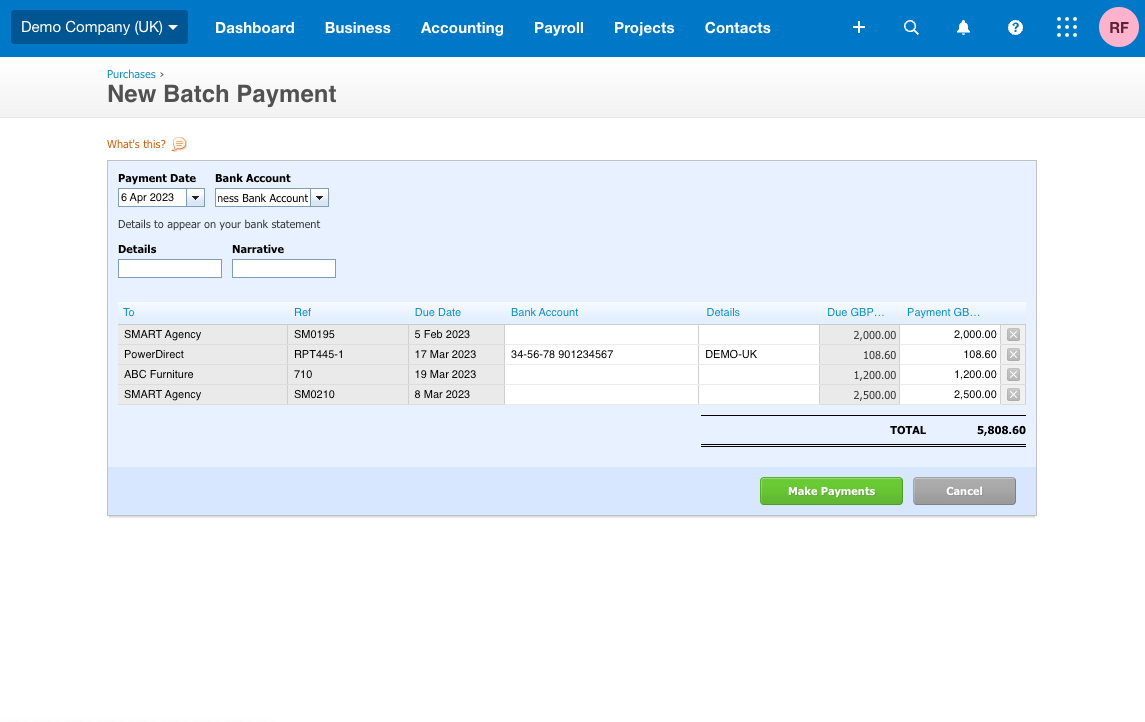Image resolution: width=1145 pixels, height=722 pixels.
Task: Delete the PowerDirect row with its X icon
Action: click(x=1013, y=354)
